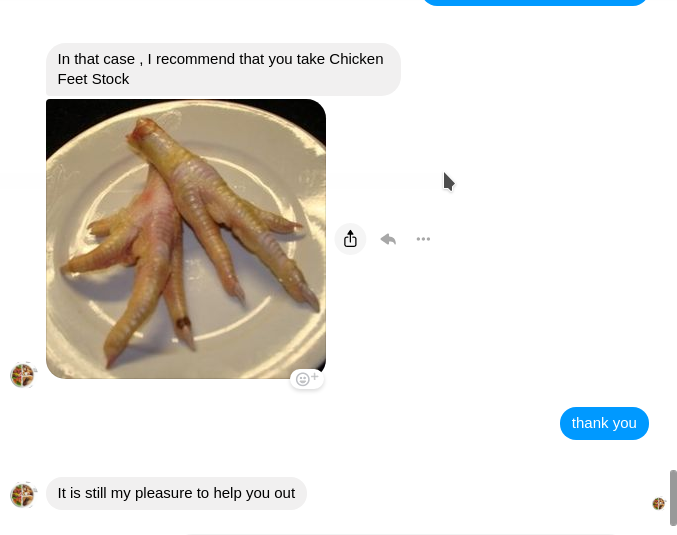Click the partially visible blue bubble at top
This screenshot has width=677, height=535.
pos(535,2)
